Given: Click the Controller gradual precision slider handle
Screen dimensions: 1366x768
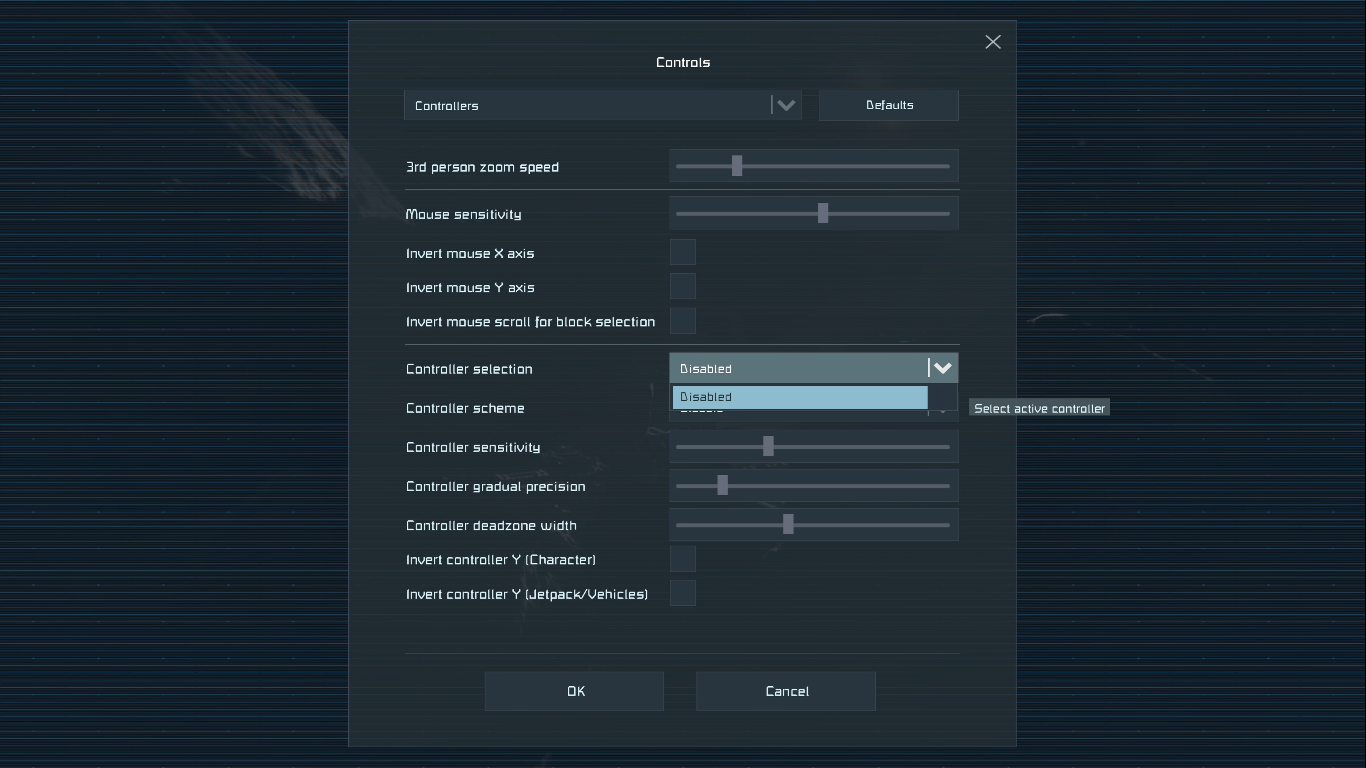Looking at the screenshot, I should click(x=722, y=486).
